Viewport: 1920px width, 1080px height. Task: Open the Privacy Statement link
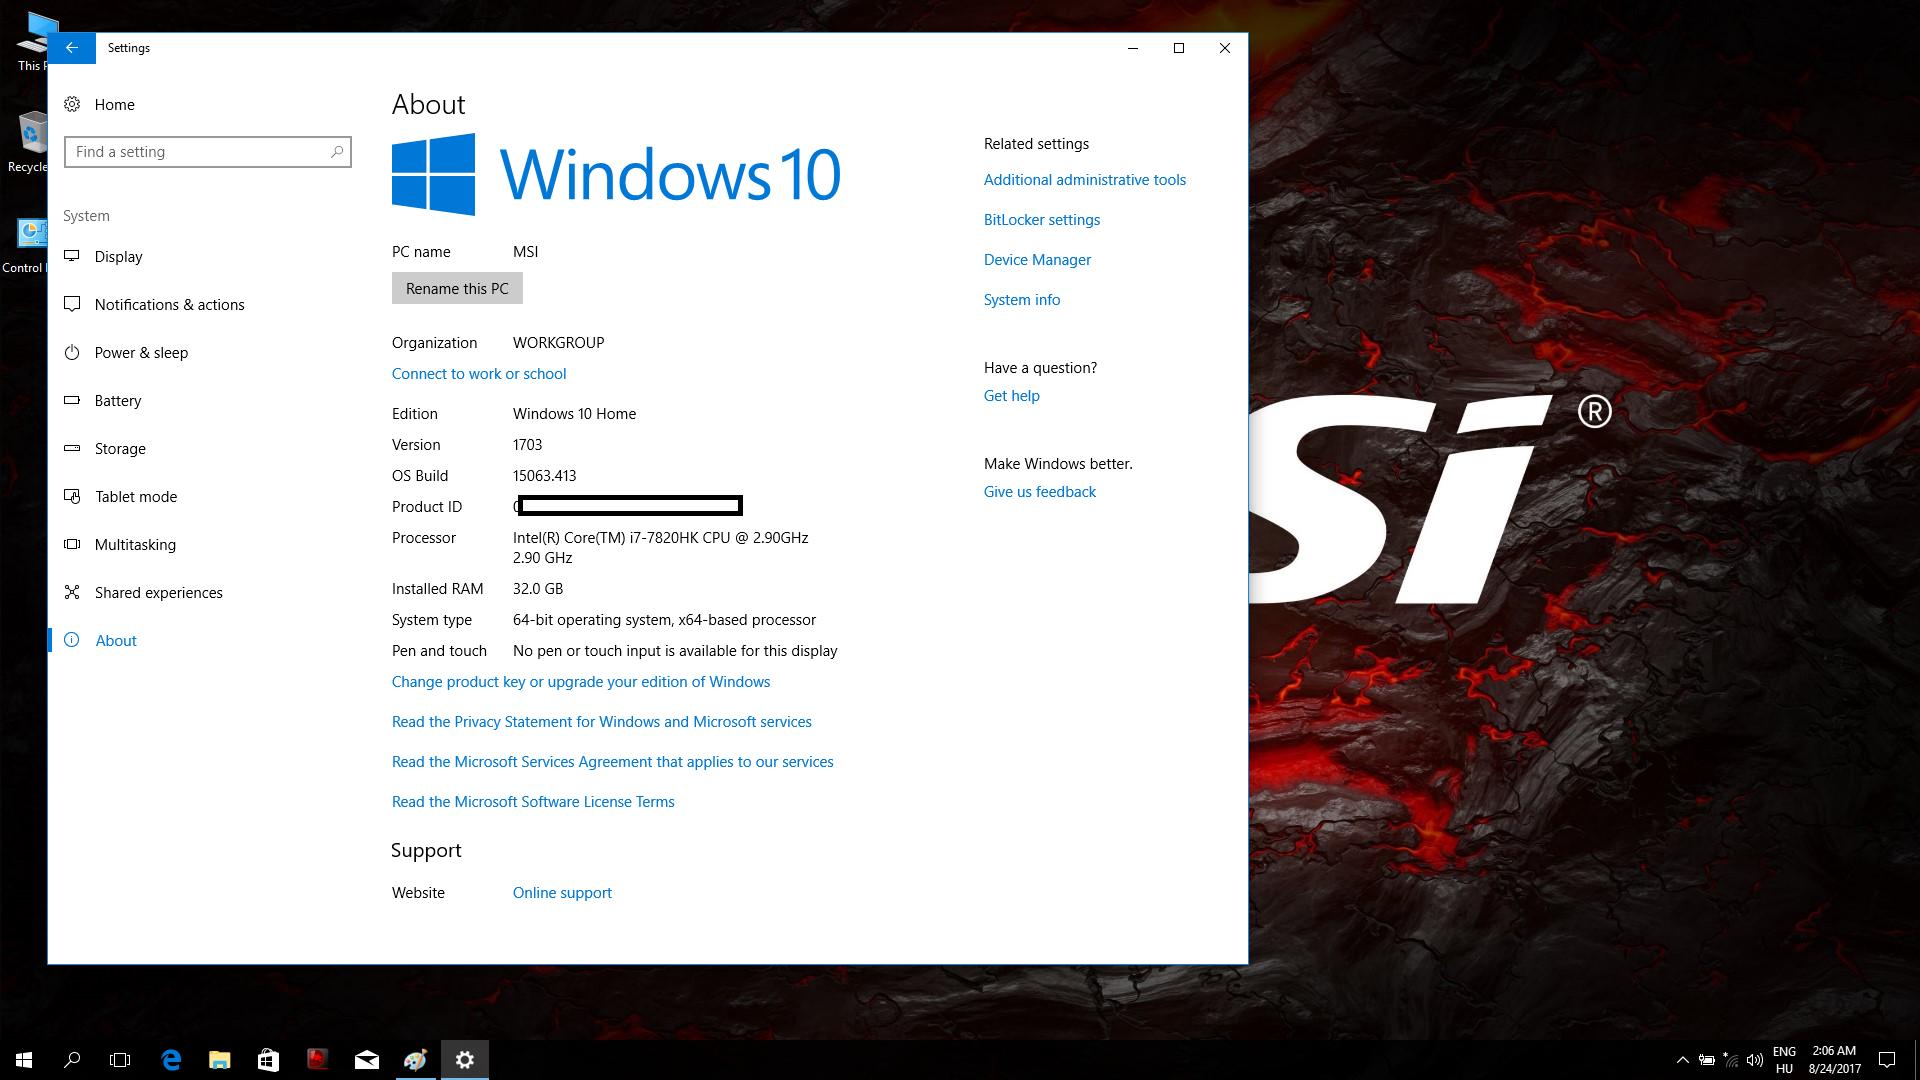point(601,721)
